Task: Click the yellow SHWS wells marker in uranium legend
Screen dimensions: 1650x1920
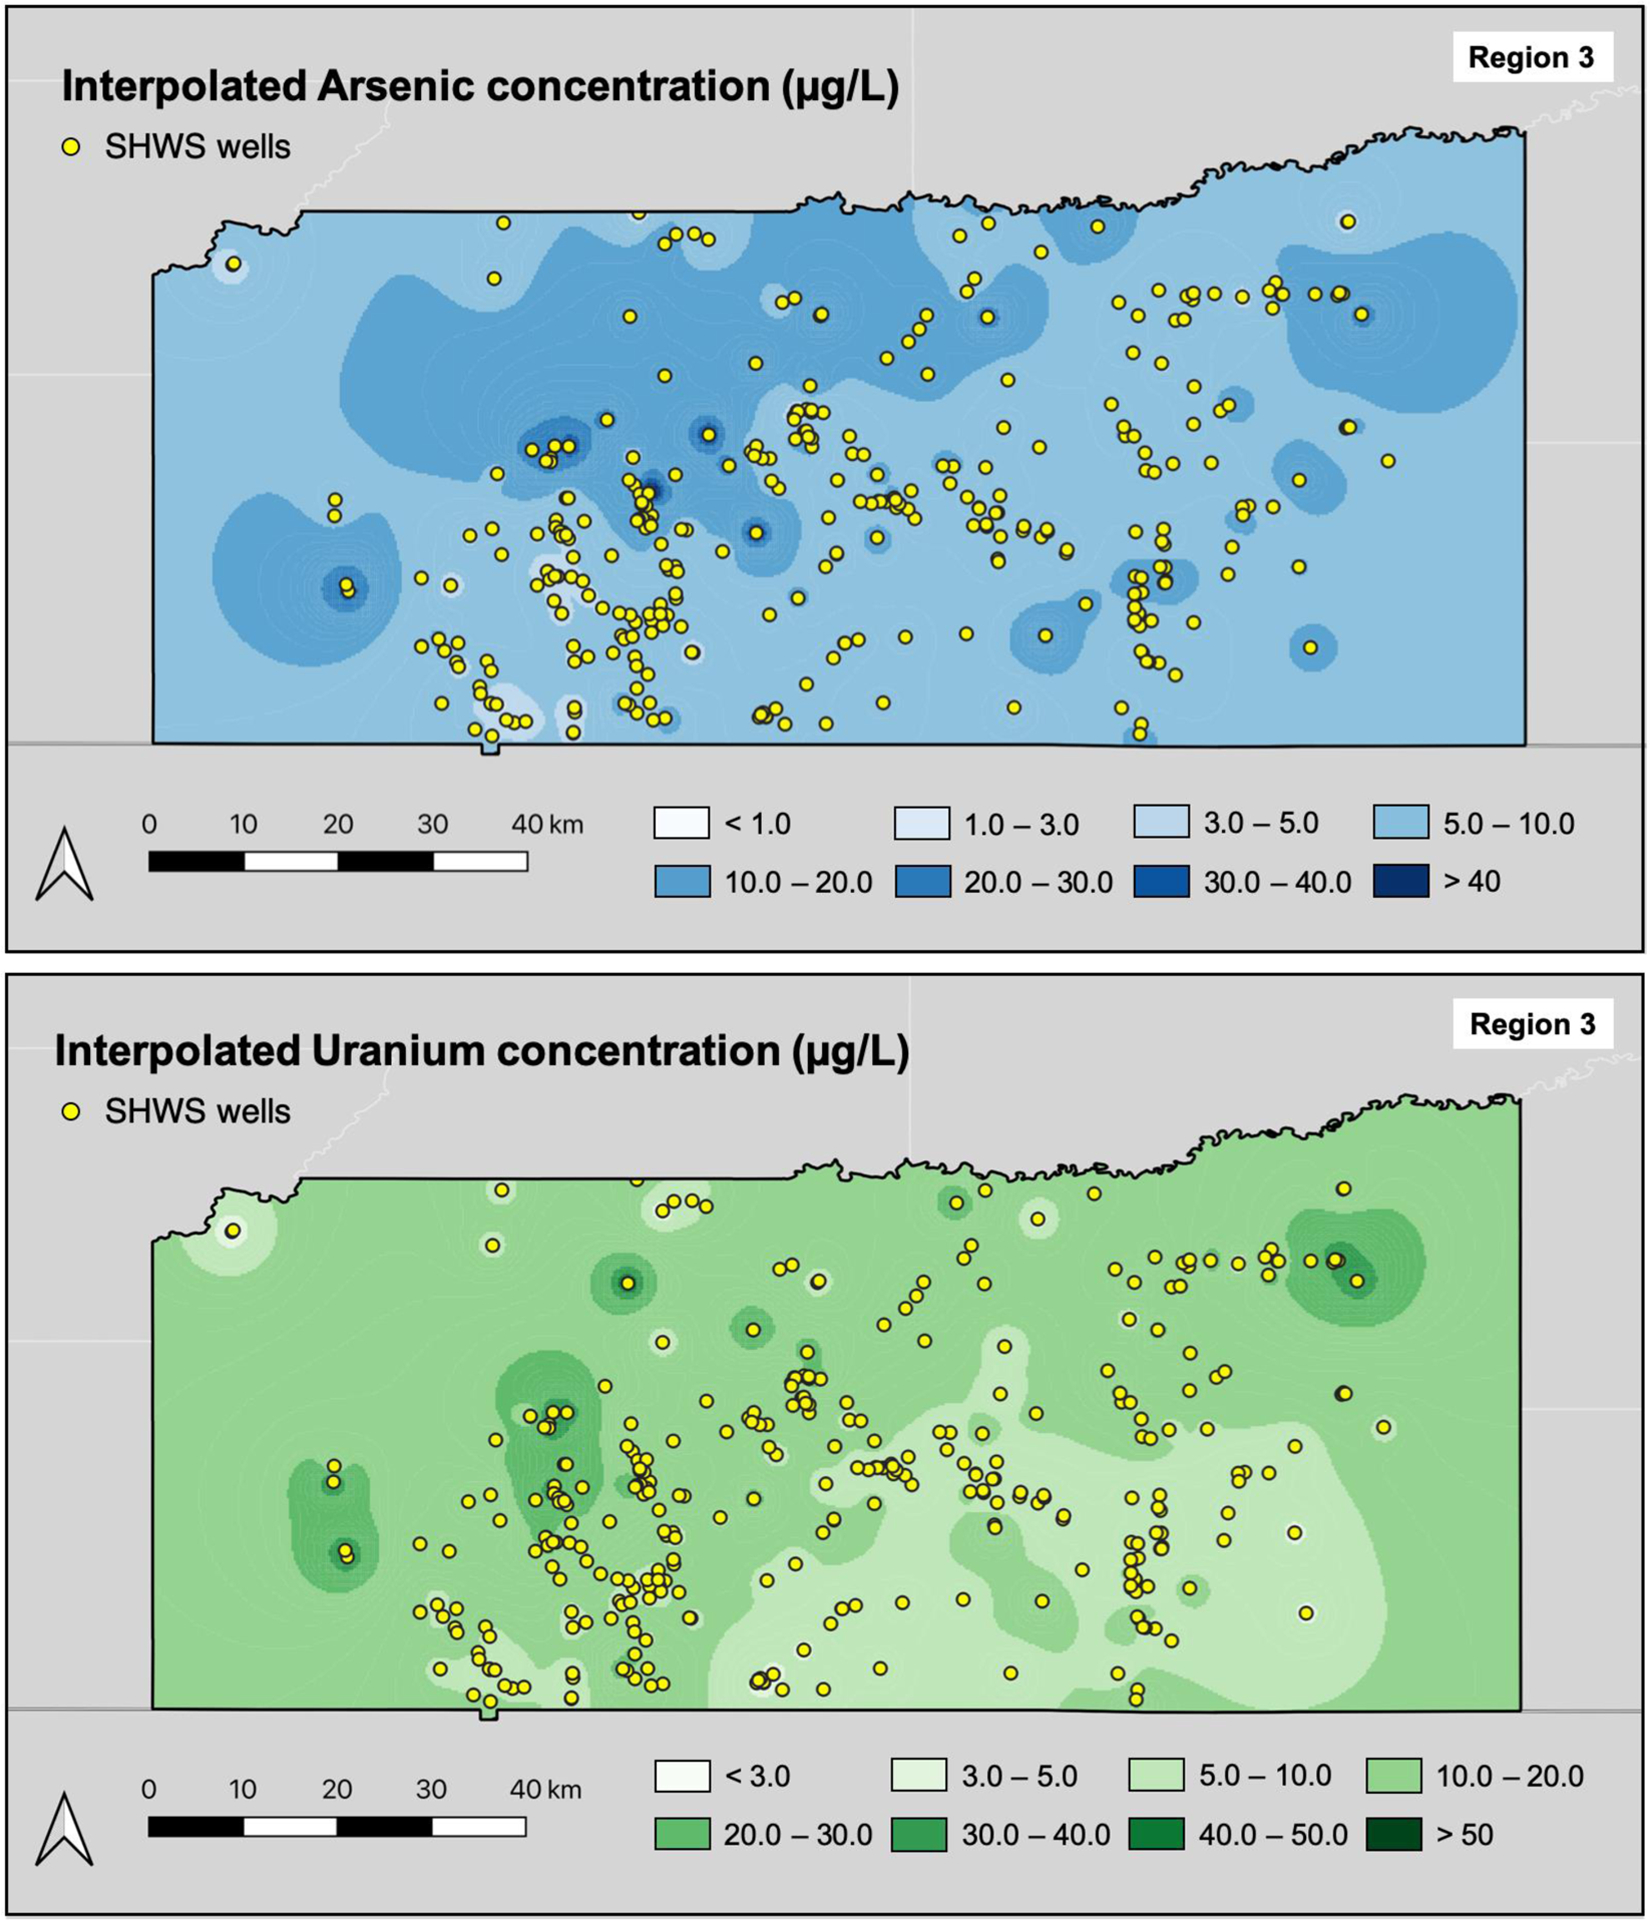Action: (x=71, y=1111)
